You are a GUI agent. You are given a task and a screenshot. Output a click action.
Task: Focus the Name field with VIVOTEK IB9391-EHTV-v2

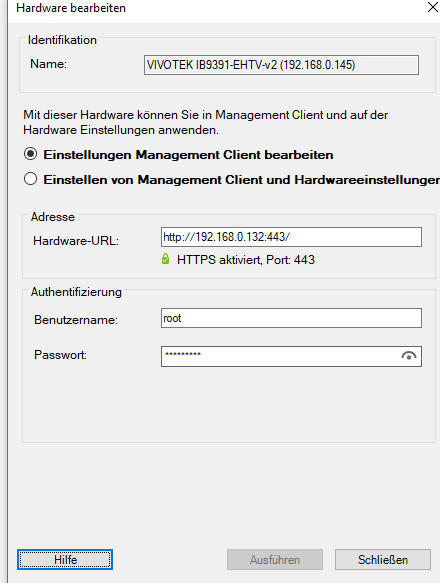281,65
